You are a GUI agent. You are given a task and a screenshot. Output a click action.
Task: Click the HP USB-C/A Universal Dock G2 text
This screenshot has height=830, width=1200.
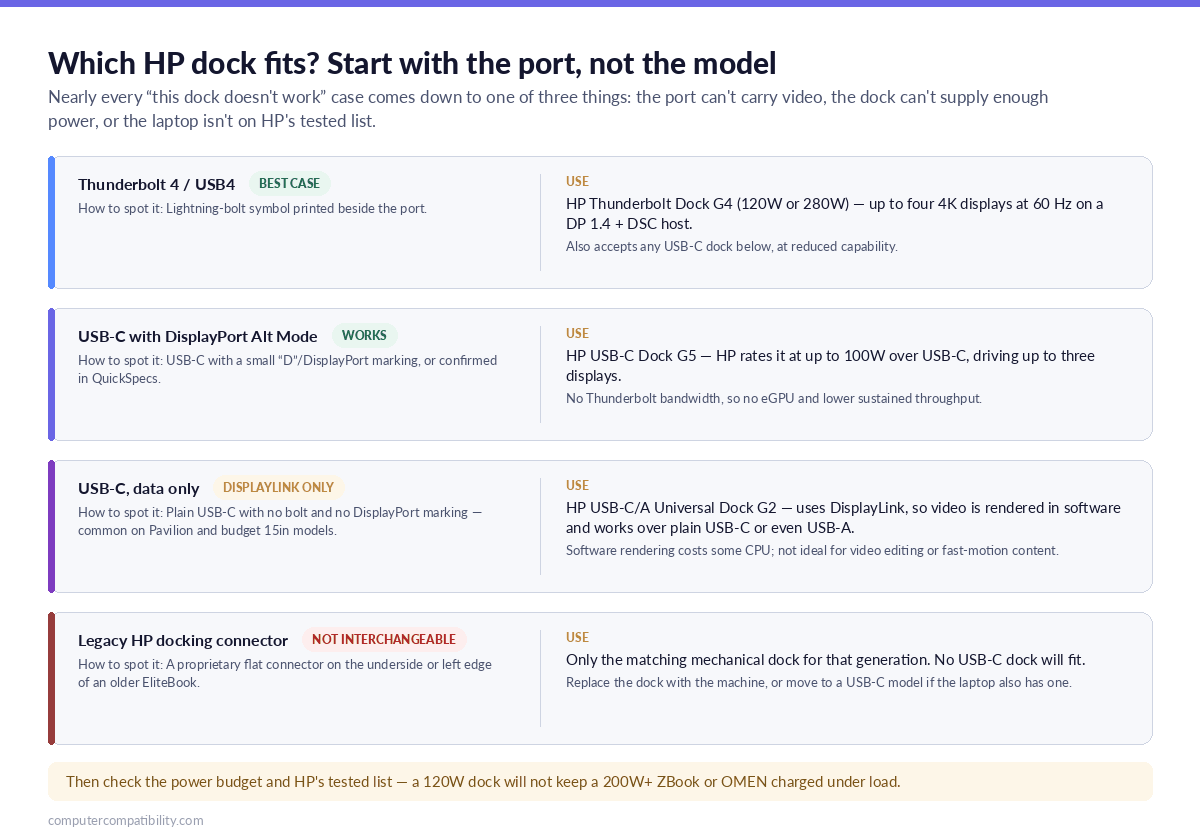(843, 517)
